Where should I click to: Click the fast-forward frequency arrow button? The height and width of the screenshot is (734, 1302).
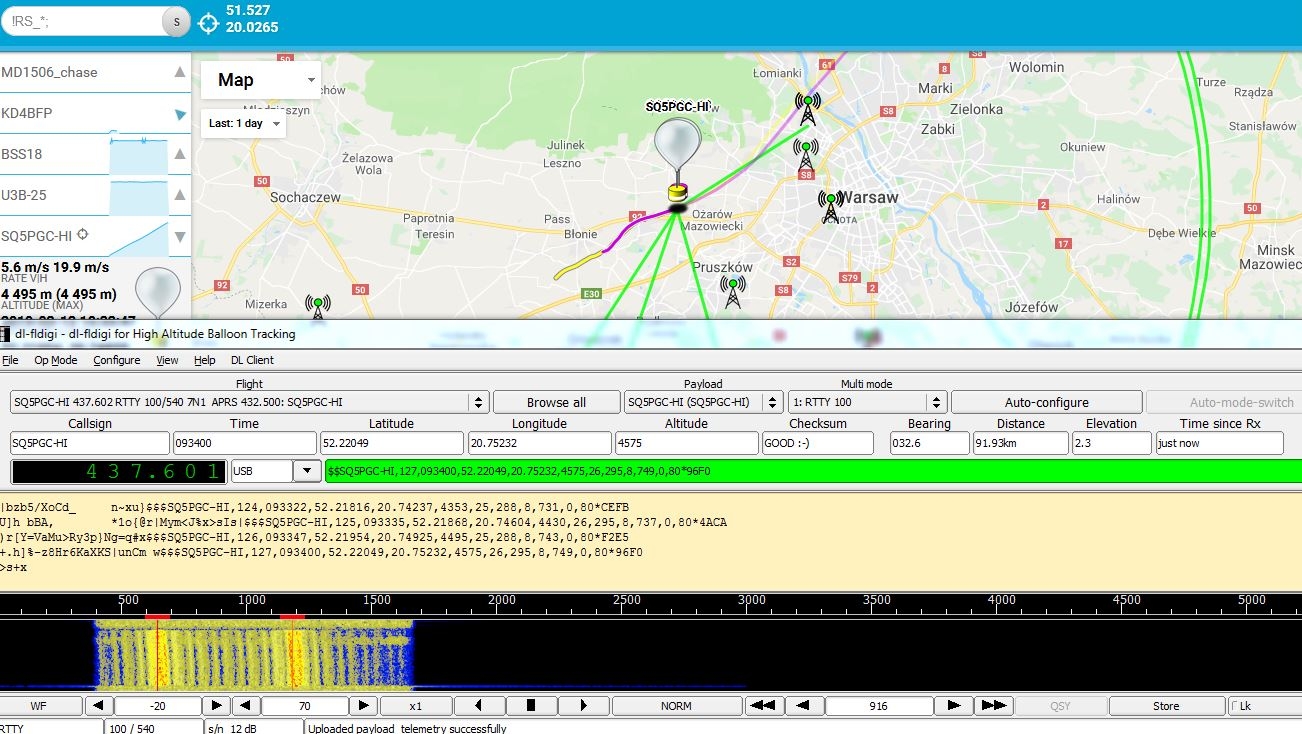993,706
